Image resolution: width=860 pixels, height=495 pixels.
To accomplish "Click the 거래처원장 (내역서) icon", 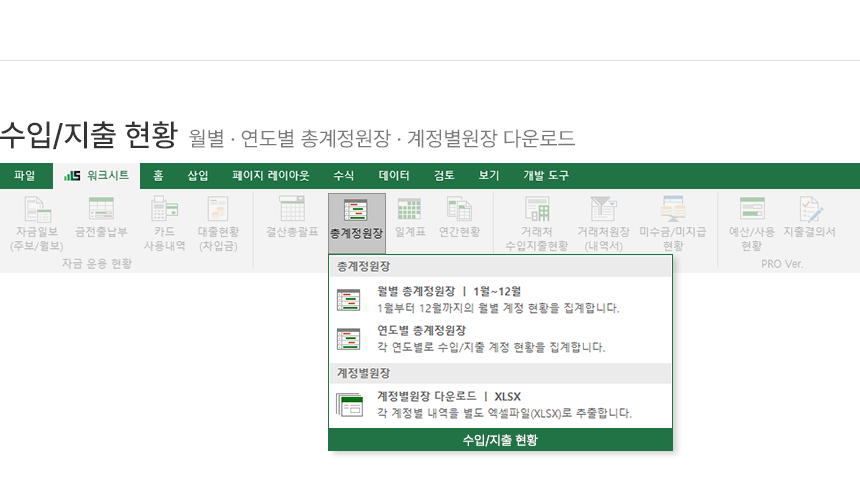I will (x=603, y=221).
